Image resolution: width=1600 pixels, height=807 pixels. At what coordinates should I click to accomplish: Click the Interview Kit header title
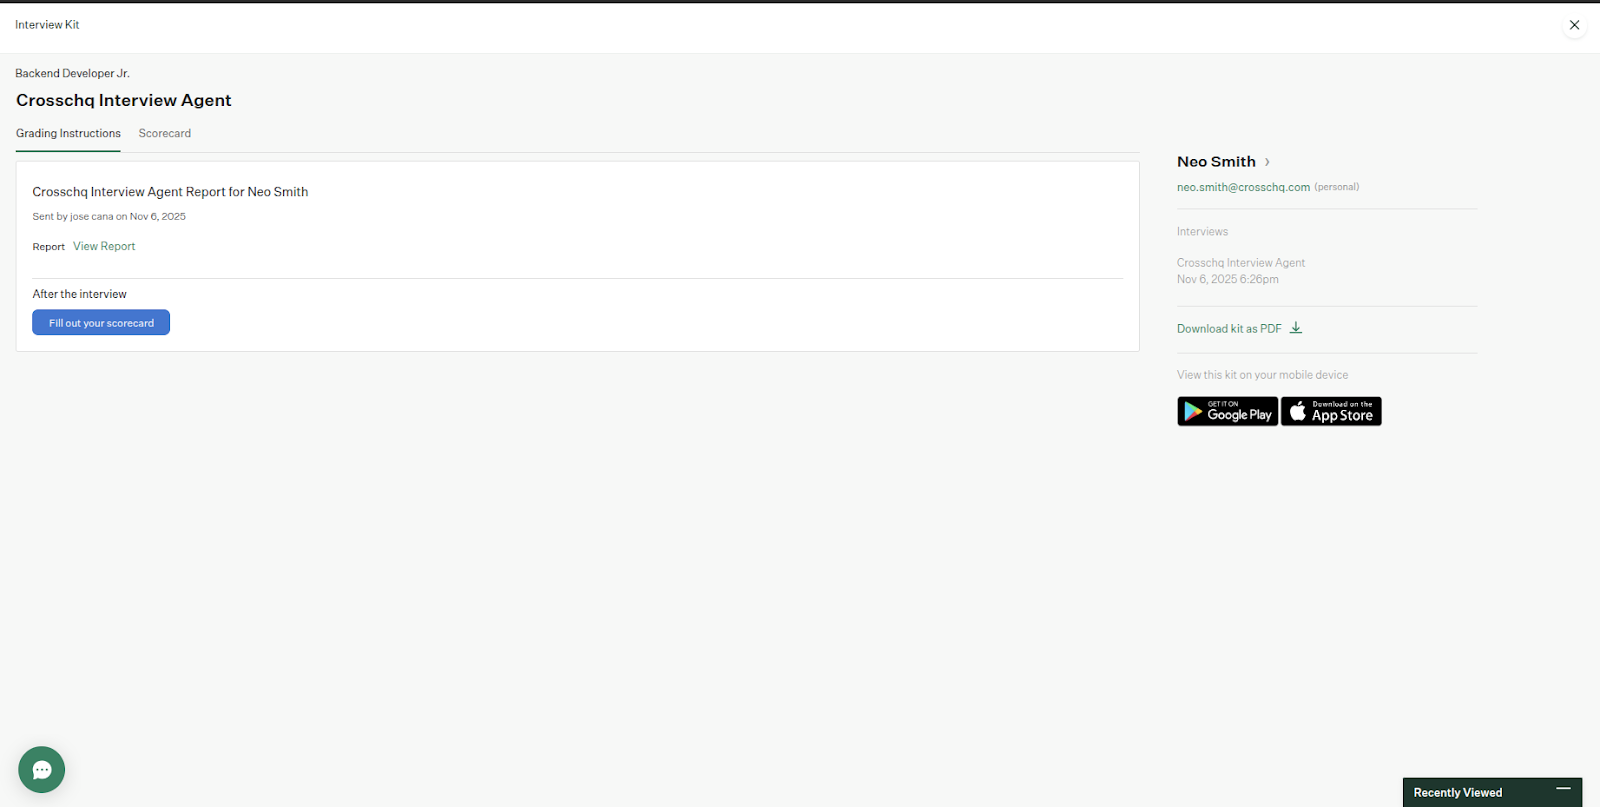point(47,25)
